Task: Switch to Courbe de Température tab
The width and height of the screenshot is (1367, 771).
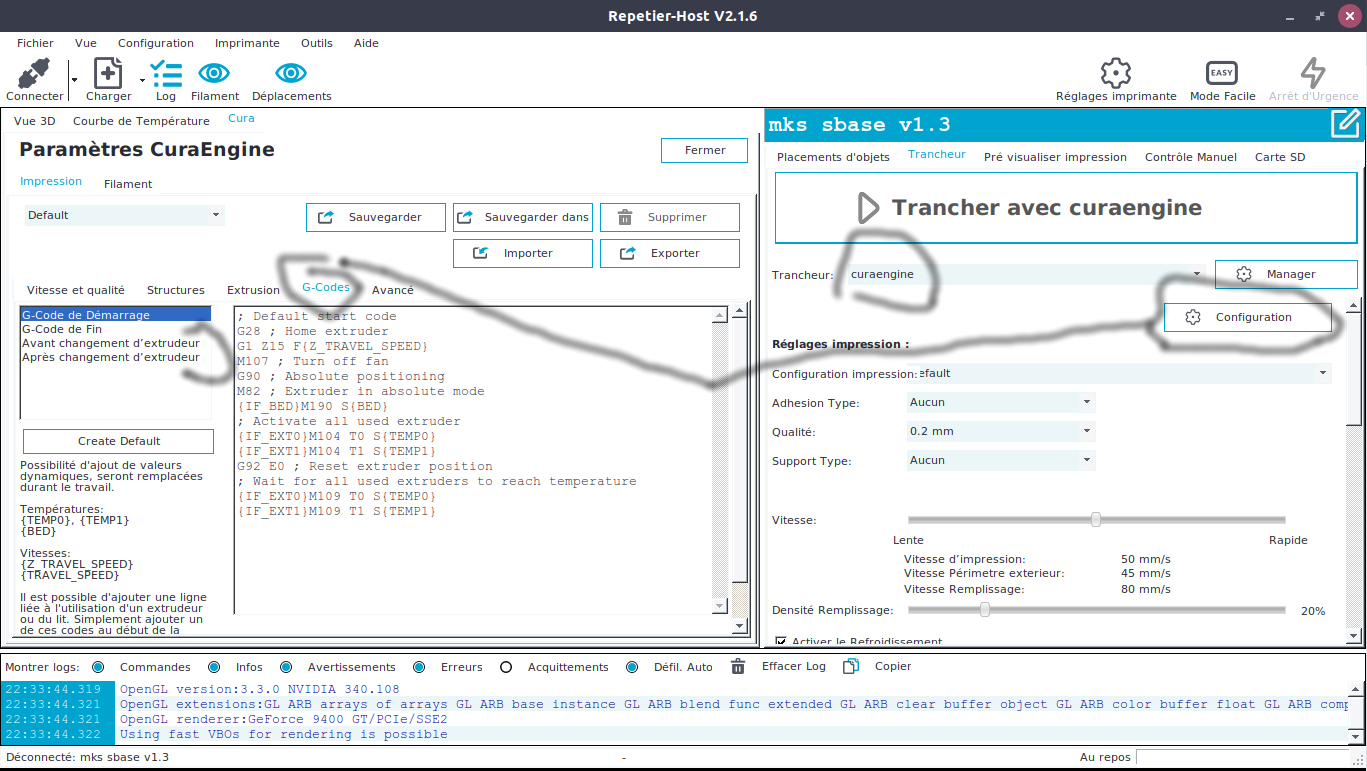Action: pyautogui.click(x=141, y=121)
